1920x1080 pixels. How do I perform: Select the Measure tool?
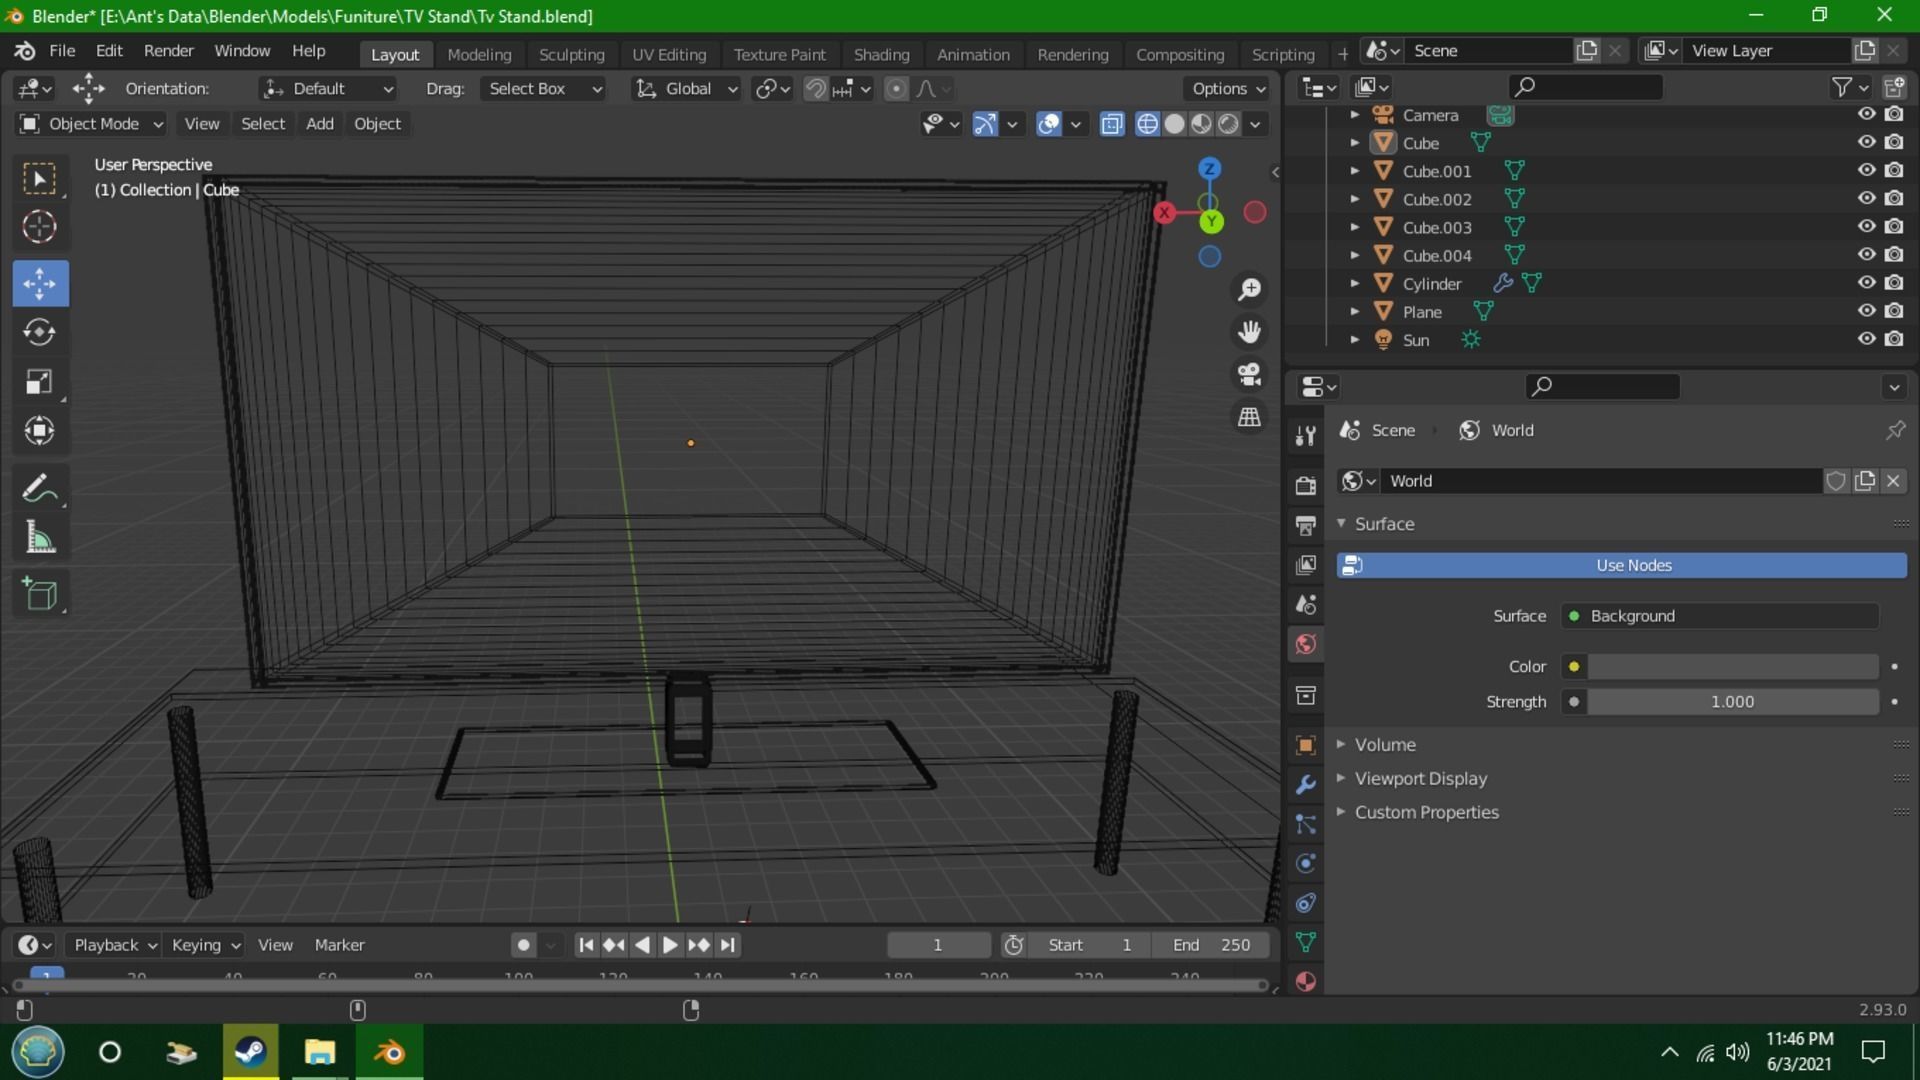[40, 538]
